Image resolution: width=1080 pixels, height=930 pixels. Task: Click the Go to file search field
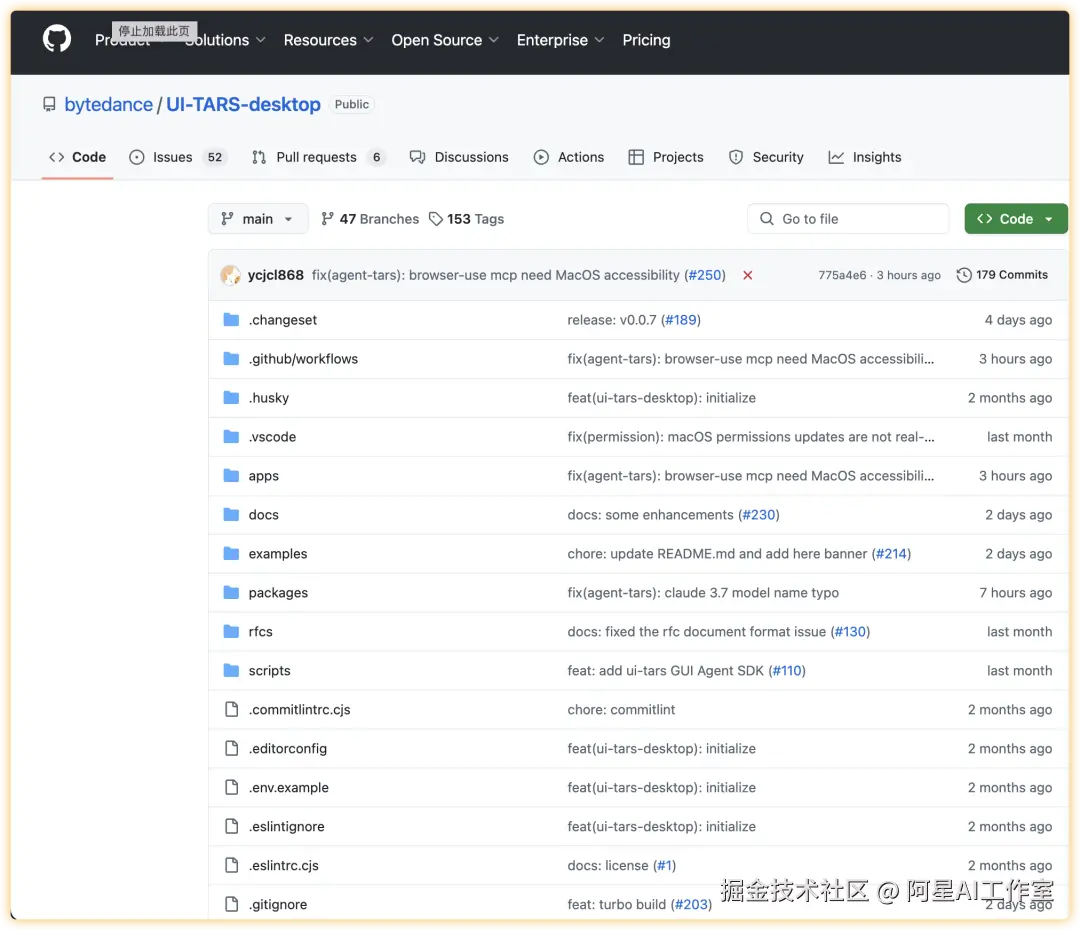848,218
